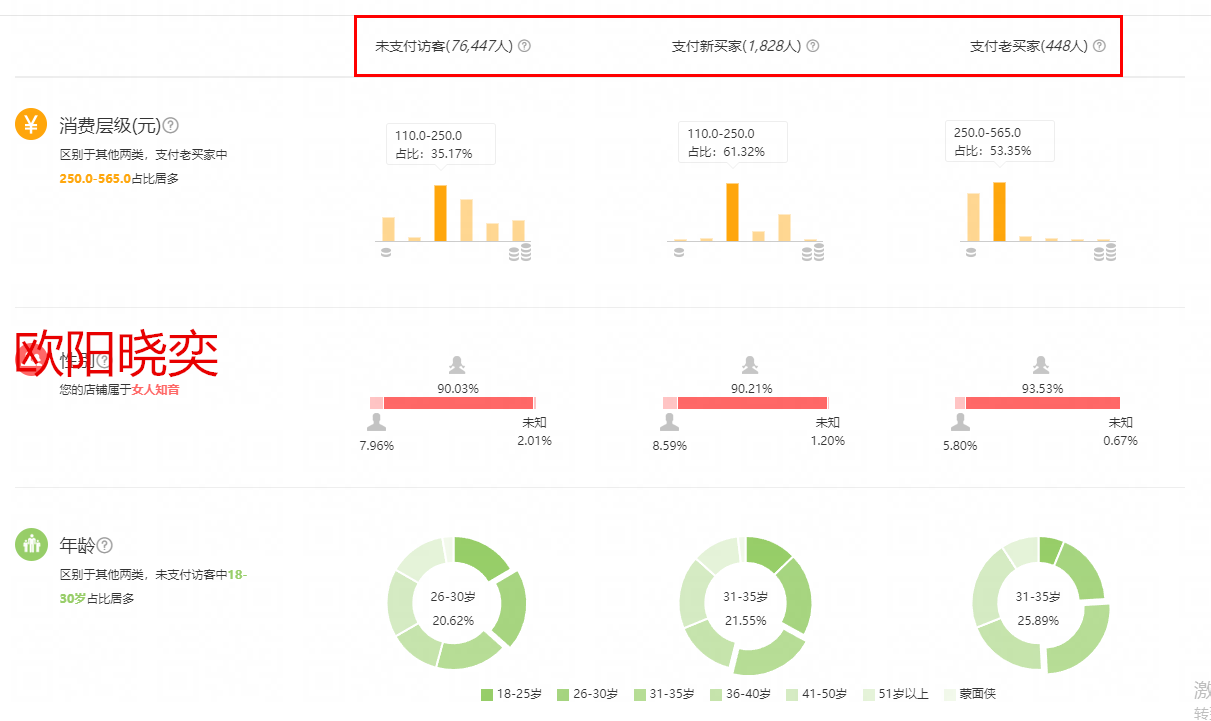Select the 未支付访客(76,447人) column header
Screen dimensions: 1211x721
(x=443, y=46)
